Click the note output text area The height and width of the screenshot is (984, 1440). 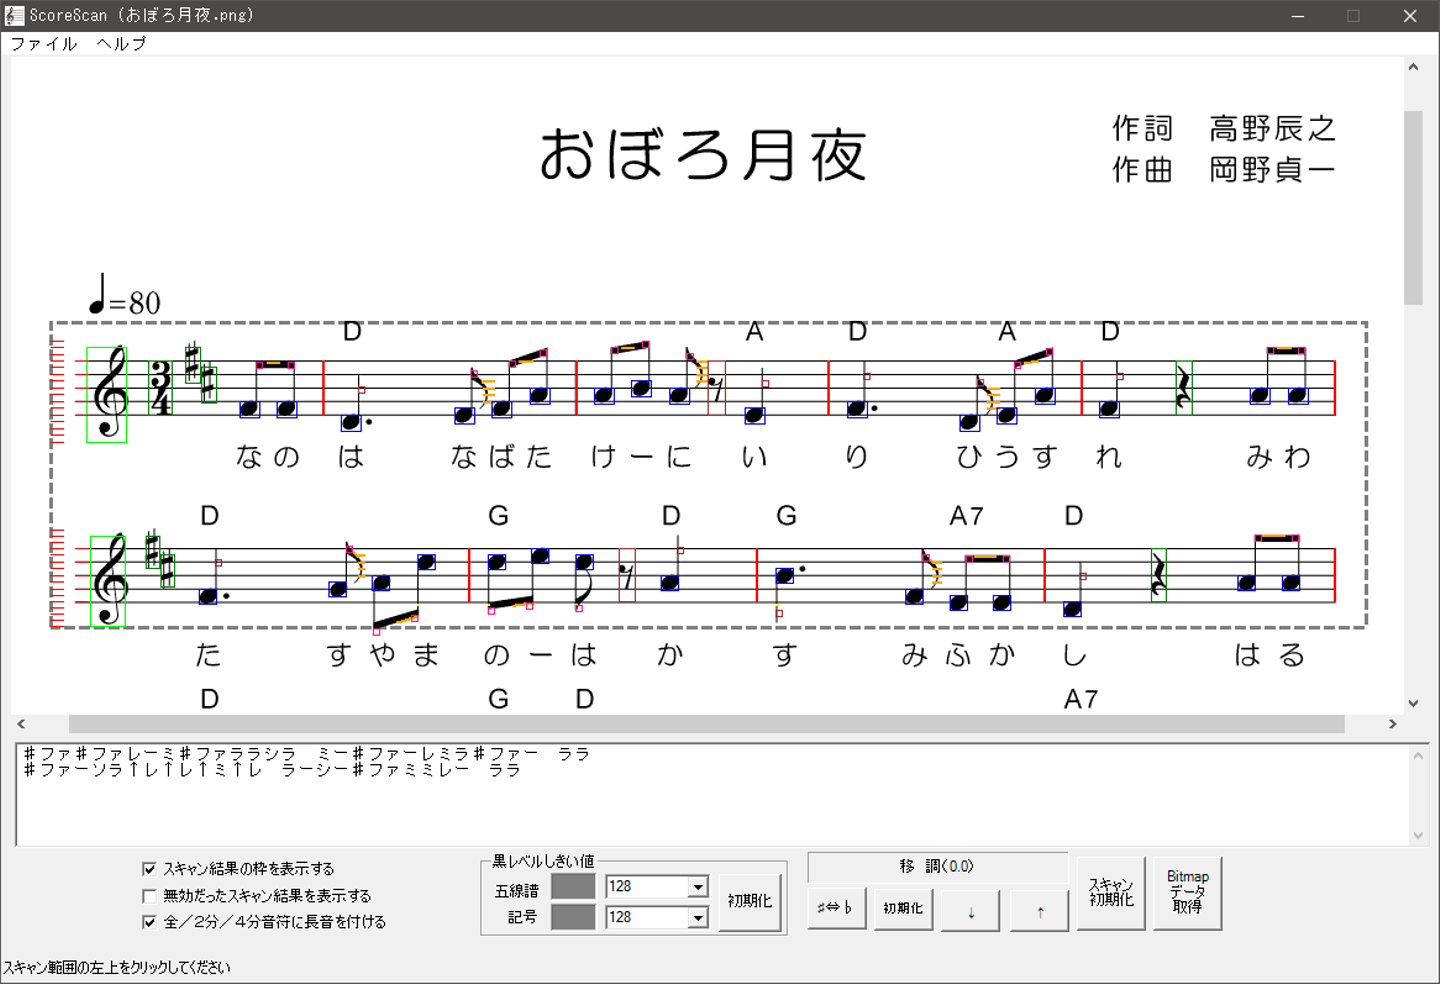coord(713,795)
